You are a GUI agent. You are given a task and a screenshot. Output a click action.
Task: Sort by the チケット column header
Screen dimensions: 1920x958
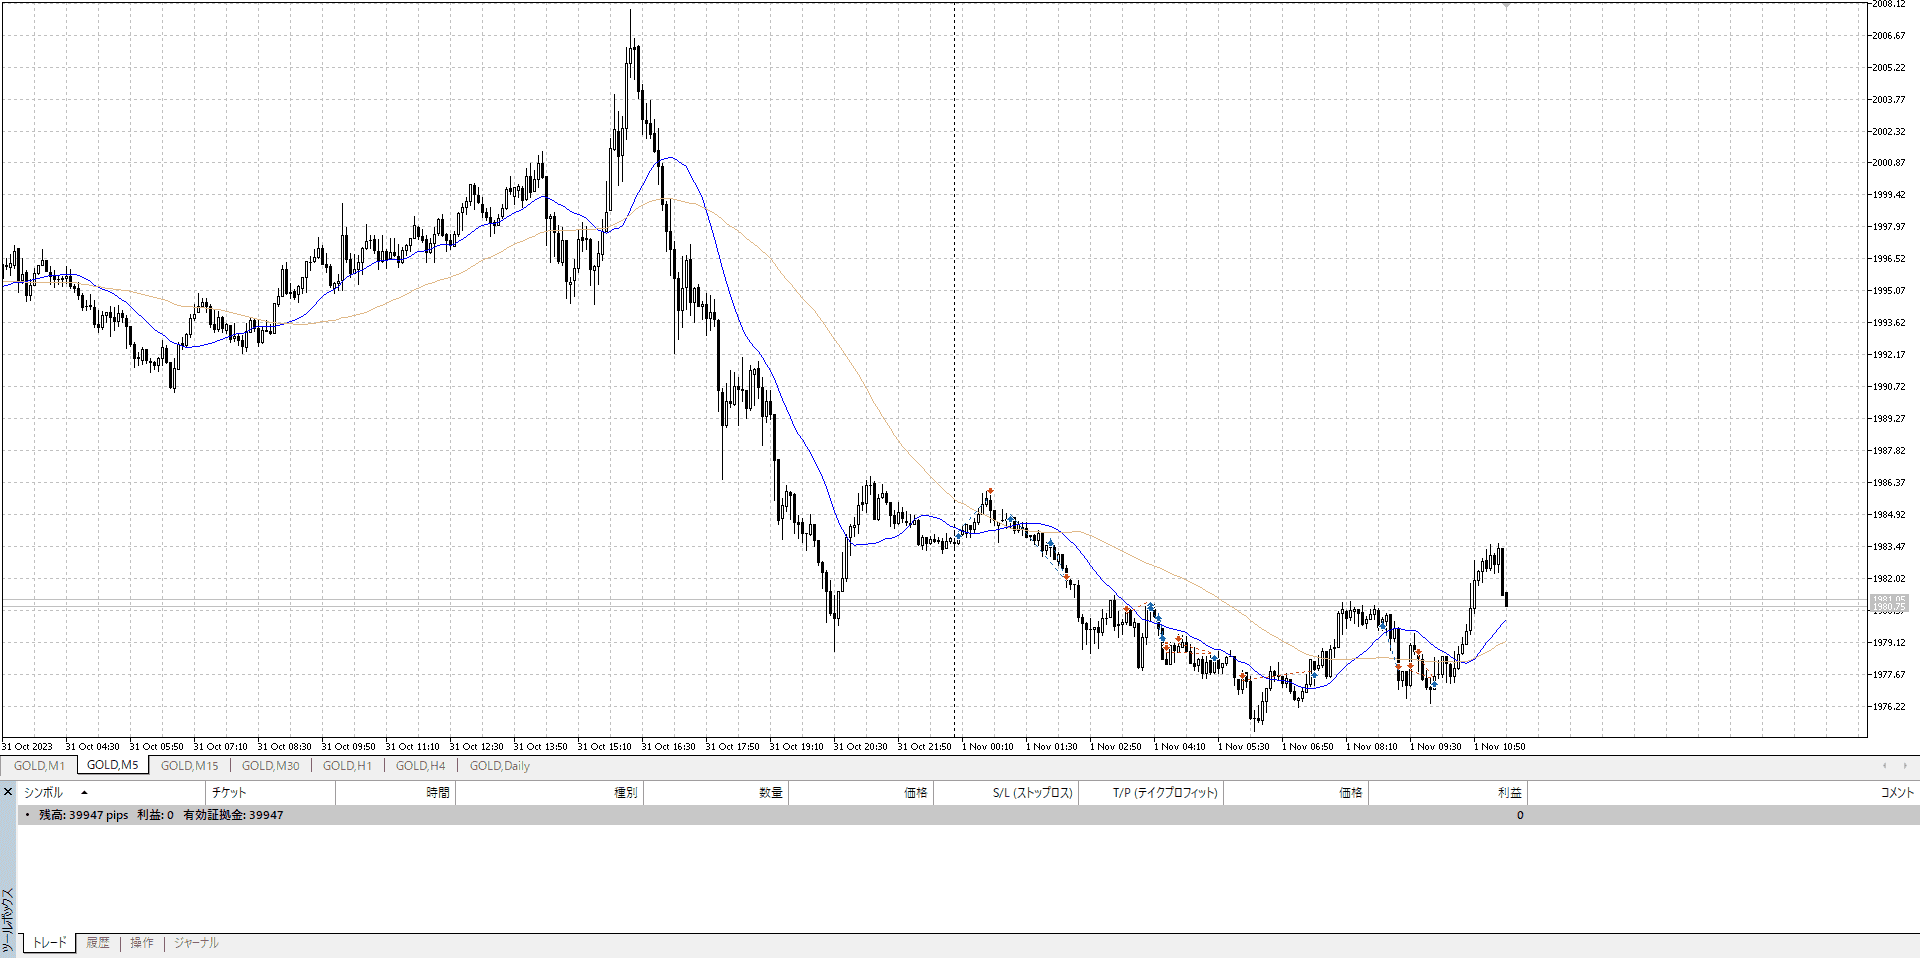pyautogui.click(x=229, y=793)
